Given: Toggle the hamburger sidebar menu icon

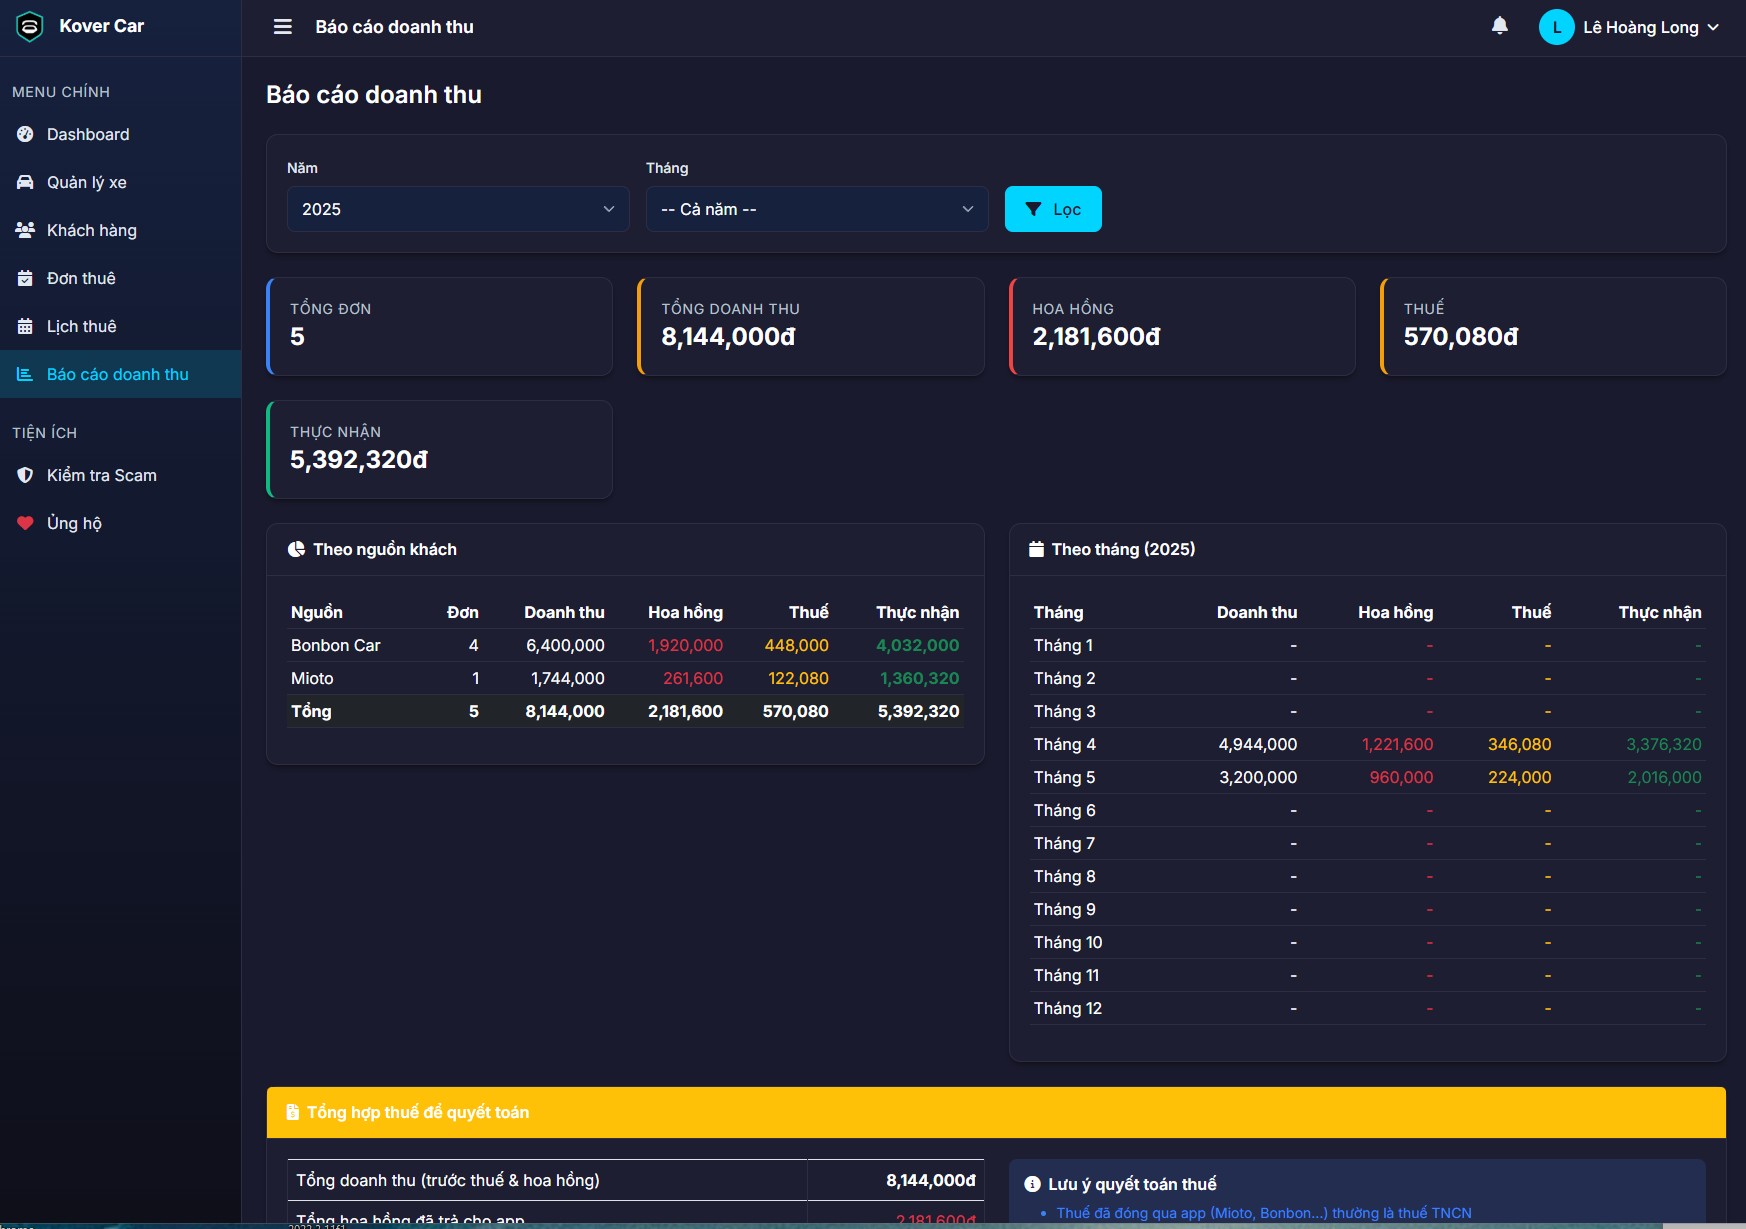Looking at the screenshot, I should 283,27.
